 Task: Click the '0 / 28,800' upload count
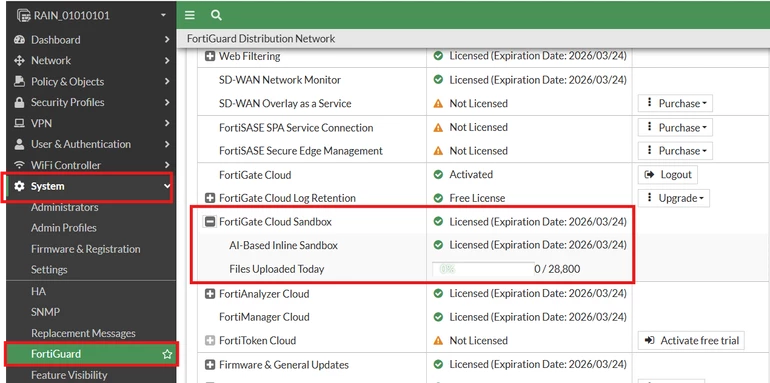click(557, 269)
